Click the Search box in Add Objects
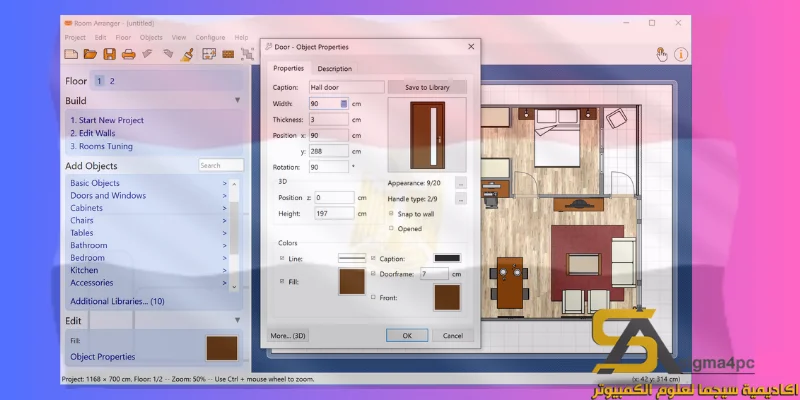Screen dimensions: 800x400 [221, 165]
